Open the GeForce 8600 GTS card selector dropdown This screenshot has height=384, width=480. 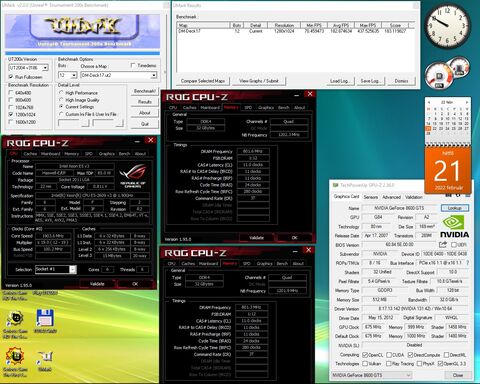pyautogui.click(x=371, y=375)
